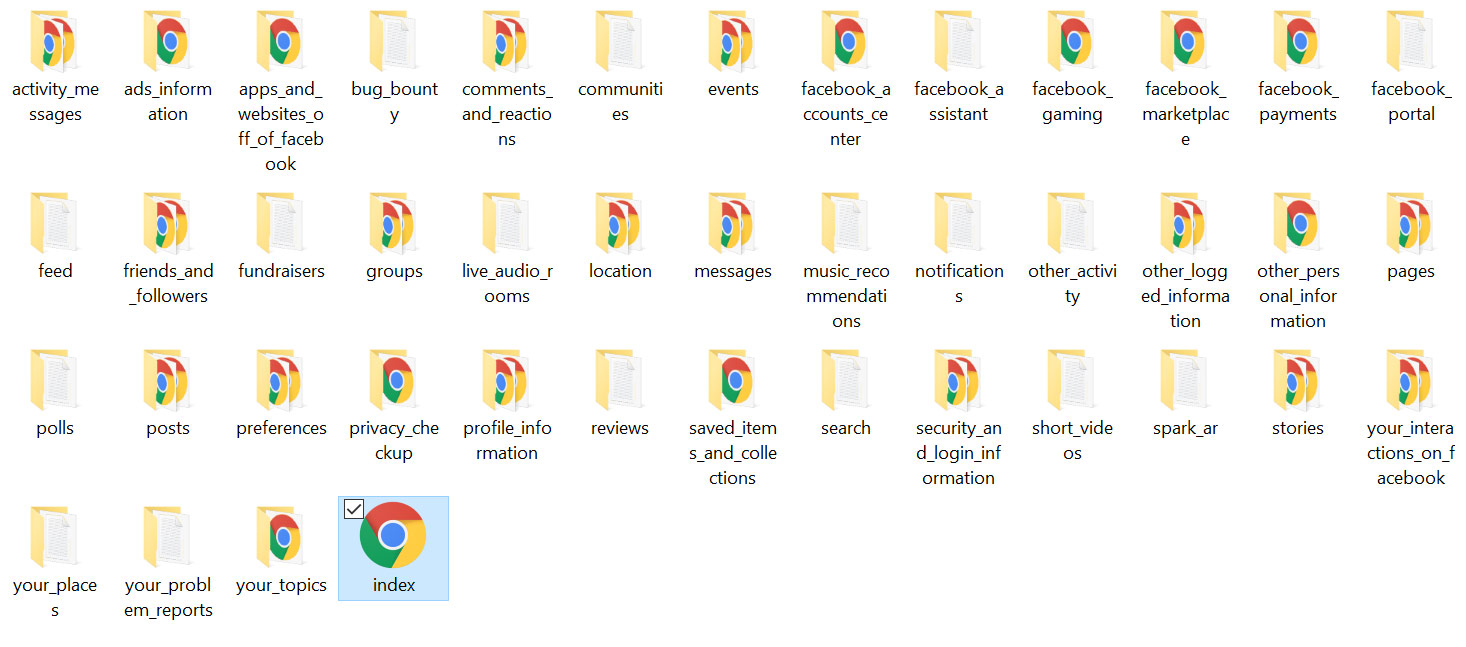Viewport: 1466px width, 647px height.
Task: Click the security_and_login_information folder icon
Action: pyautogui.click(x=959, y=380)
